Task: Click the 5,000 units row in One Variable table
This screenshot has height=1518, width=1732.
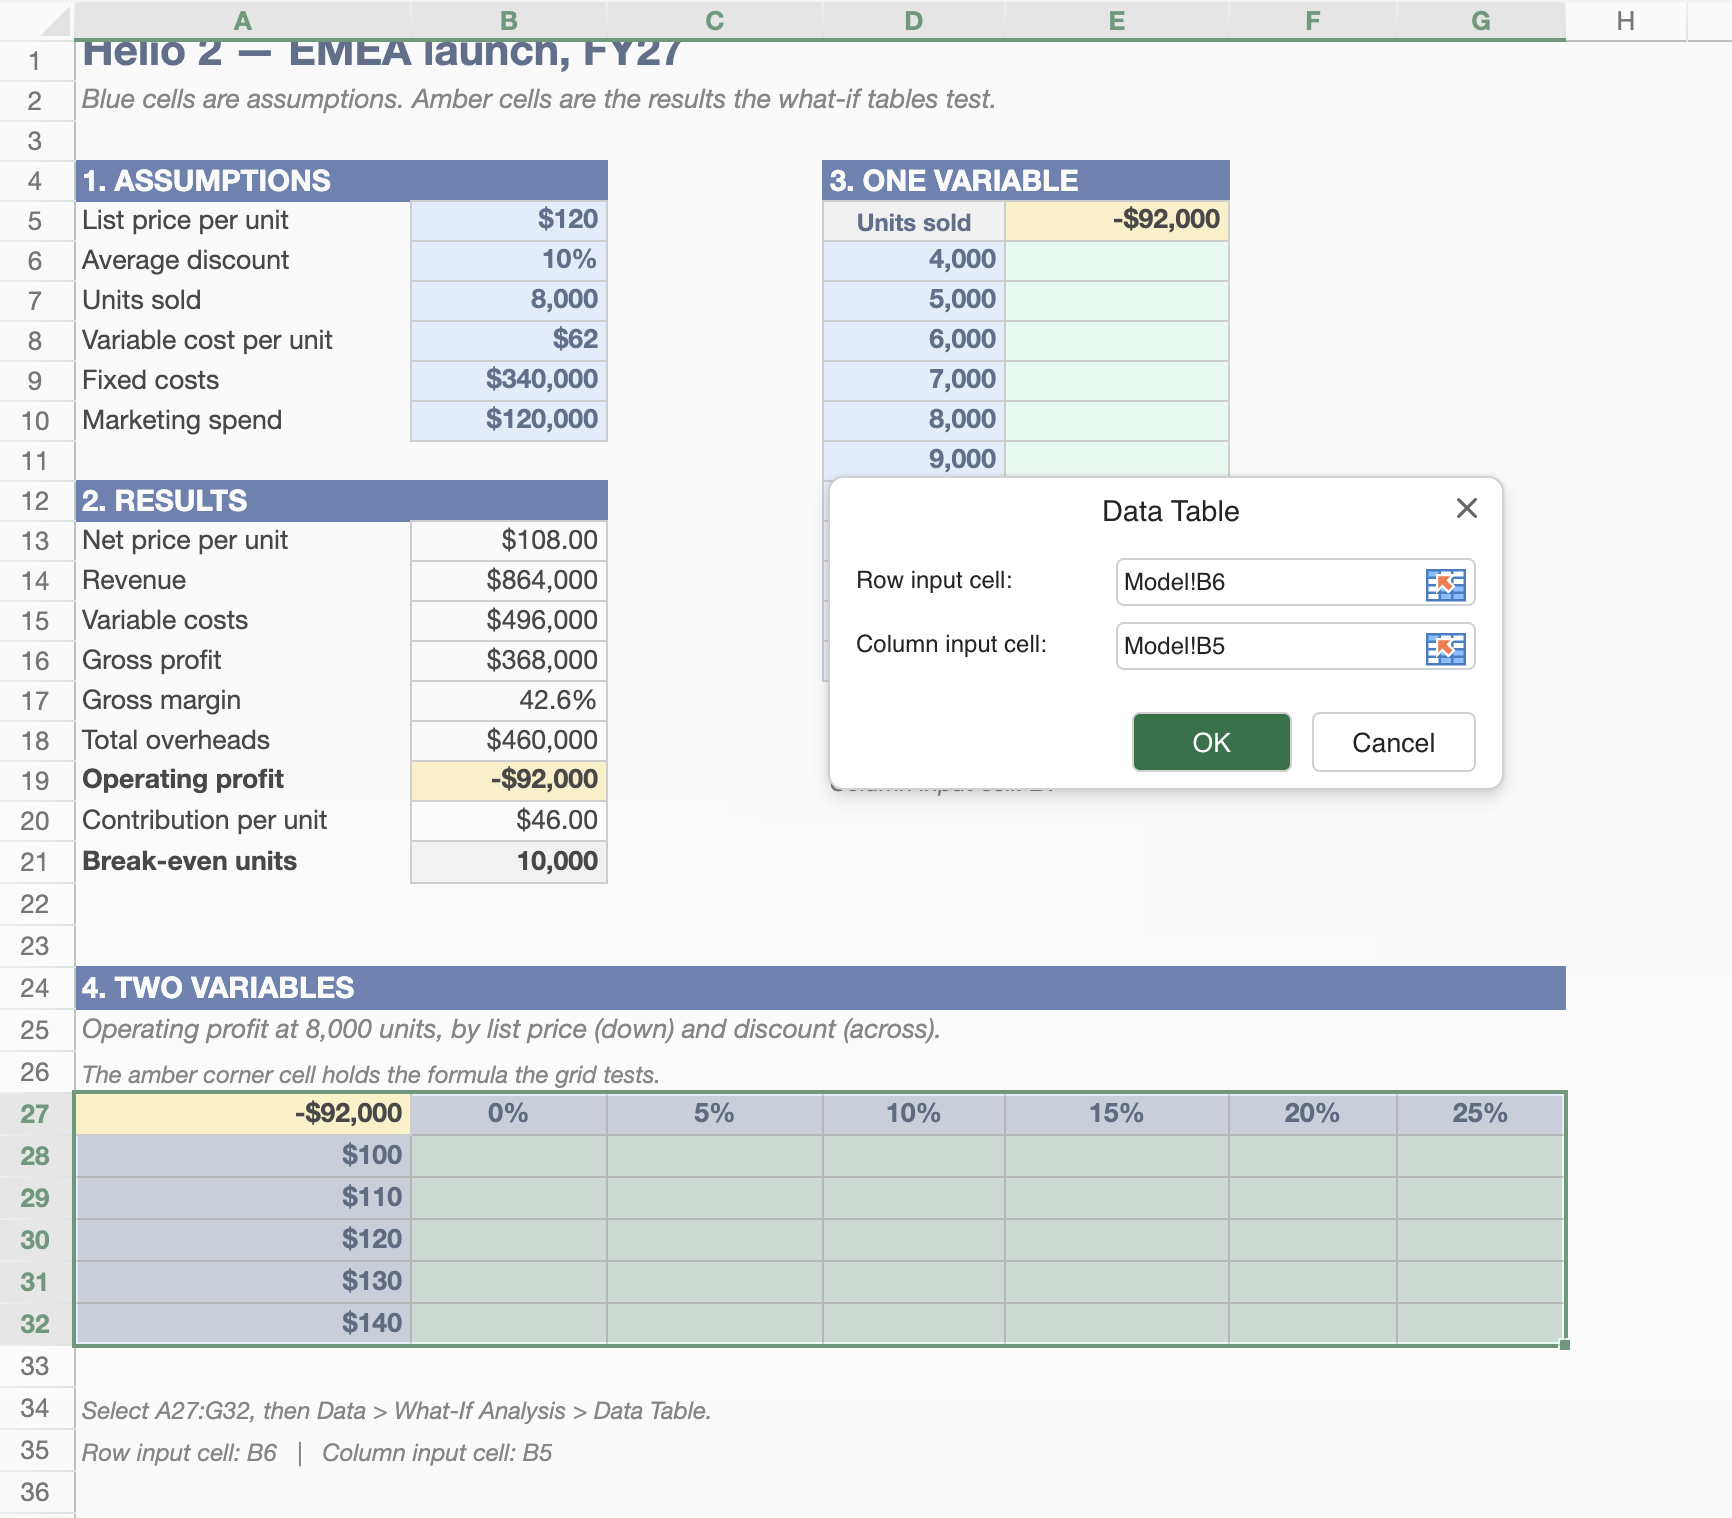Action: click(914, 300)
